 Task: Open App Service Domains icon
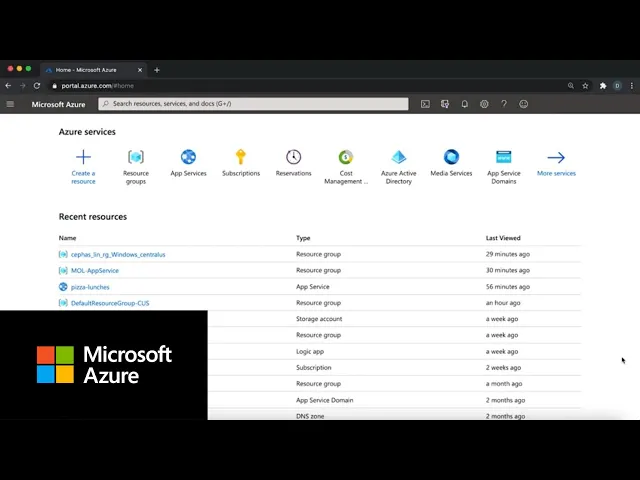[504, 157]
